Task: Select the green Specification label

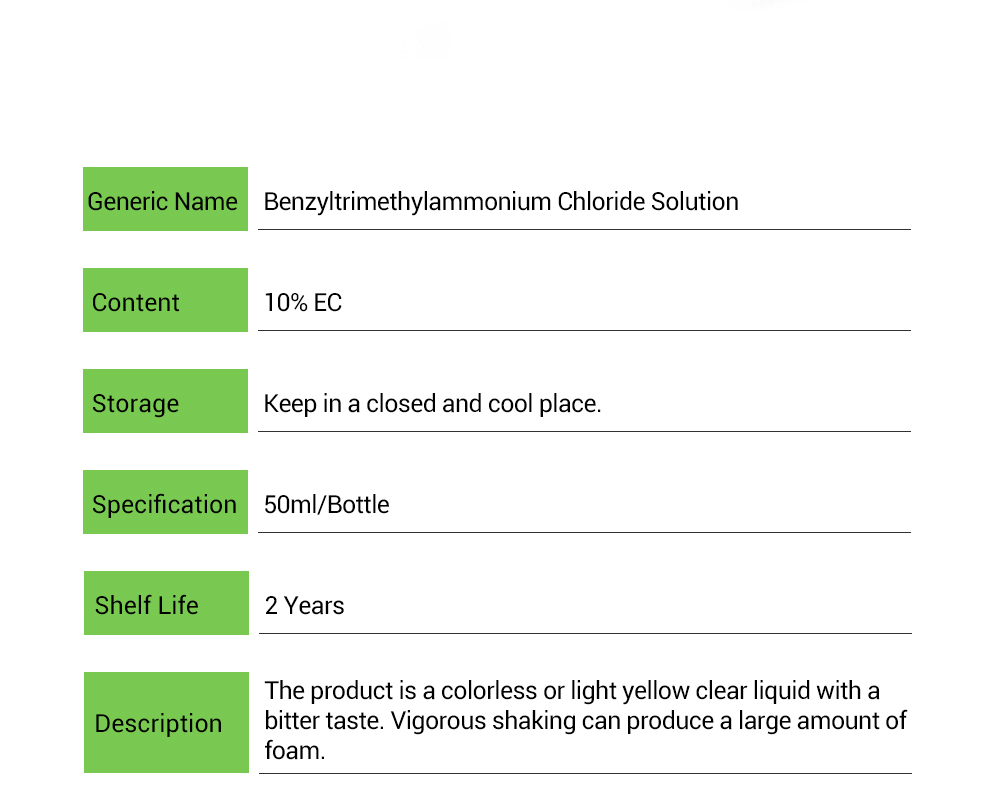Action: tap(164, 503)
